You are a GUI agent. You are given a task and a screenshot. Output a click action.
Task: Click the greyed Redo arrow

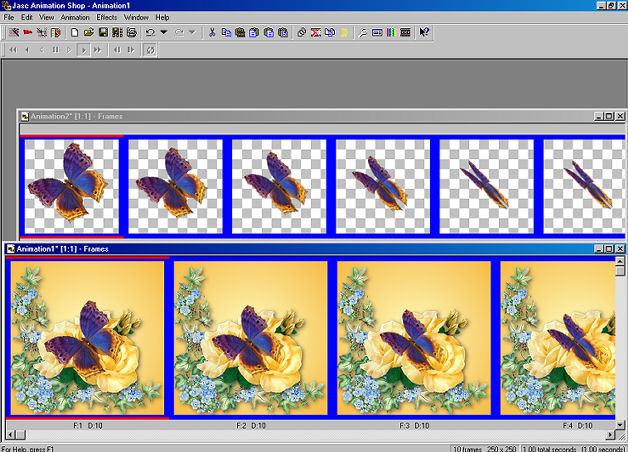point(179,32)
